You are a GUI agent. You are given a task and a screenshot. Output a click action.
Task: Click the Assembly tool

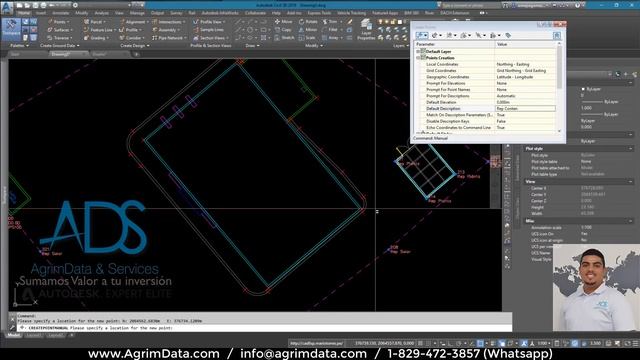tap(166, 30)
